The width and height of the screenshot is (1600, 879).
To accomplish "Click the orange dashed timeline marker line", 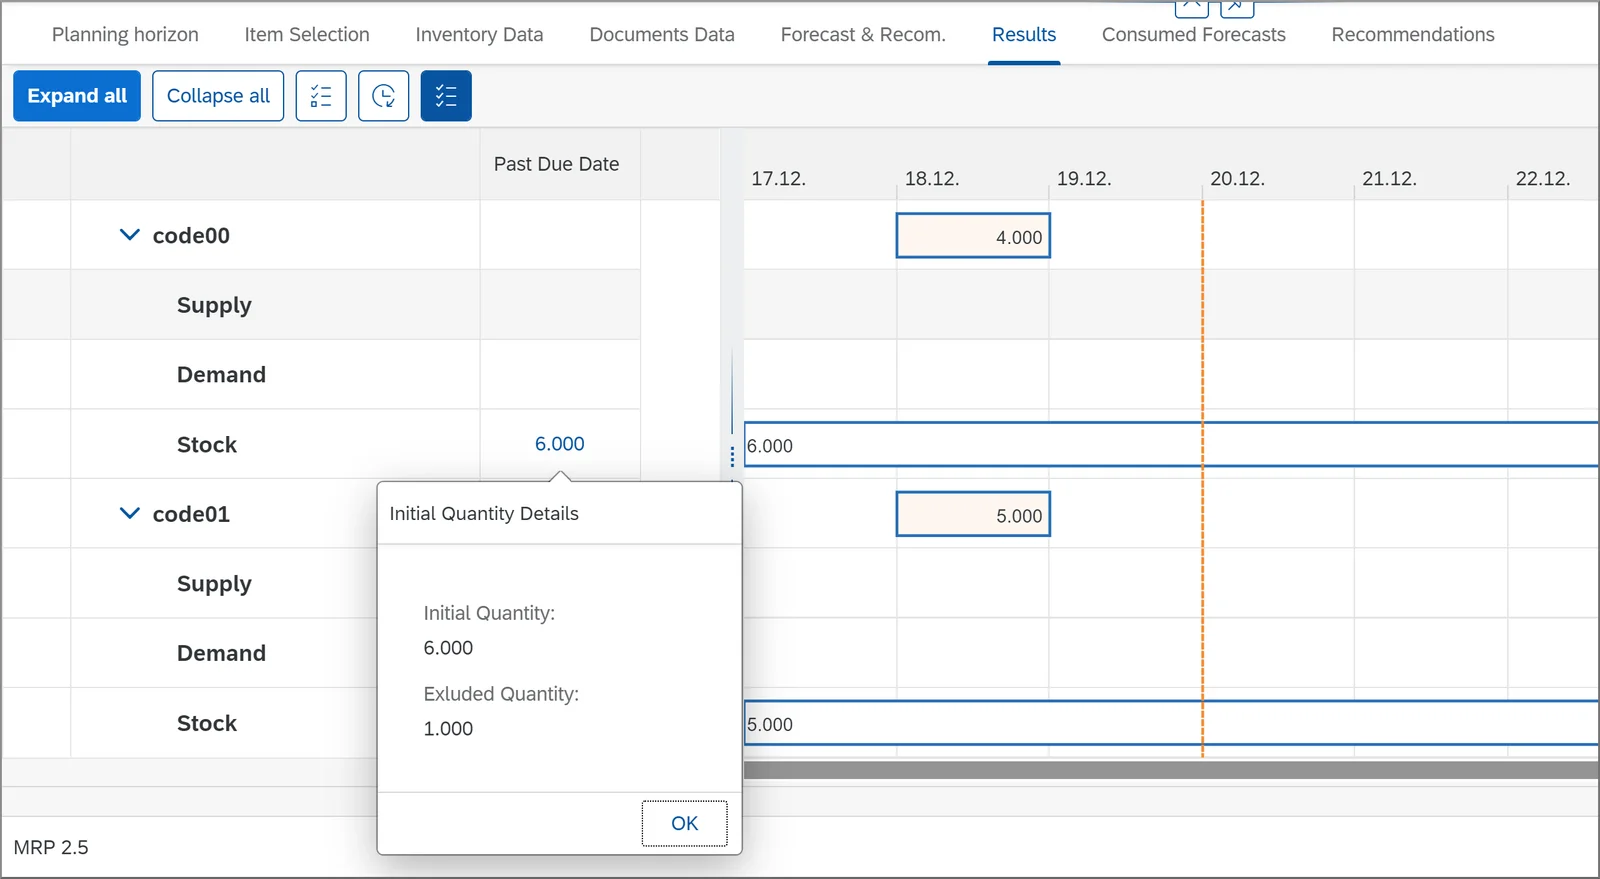I will point(1202,478).
